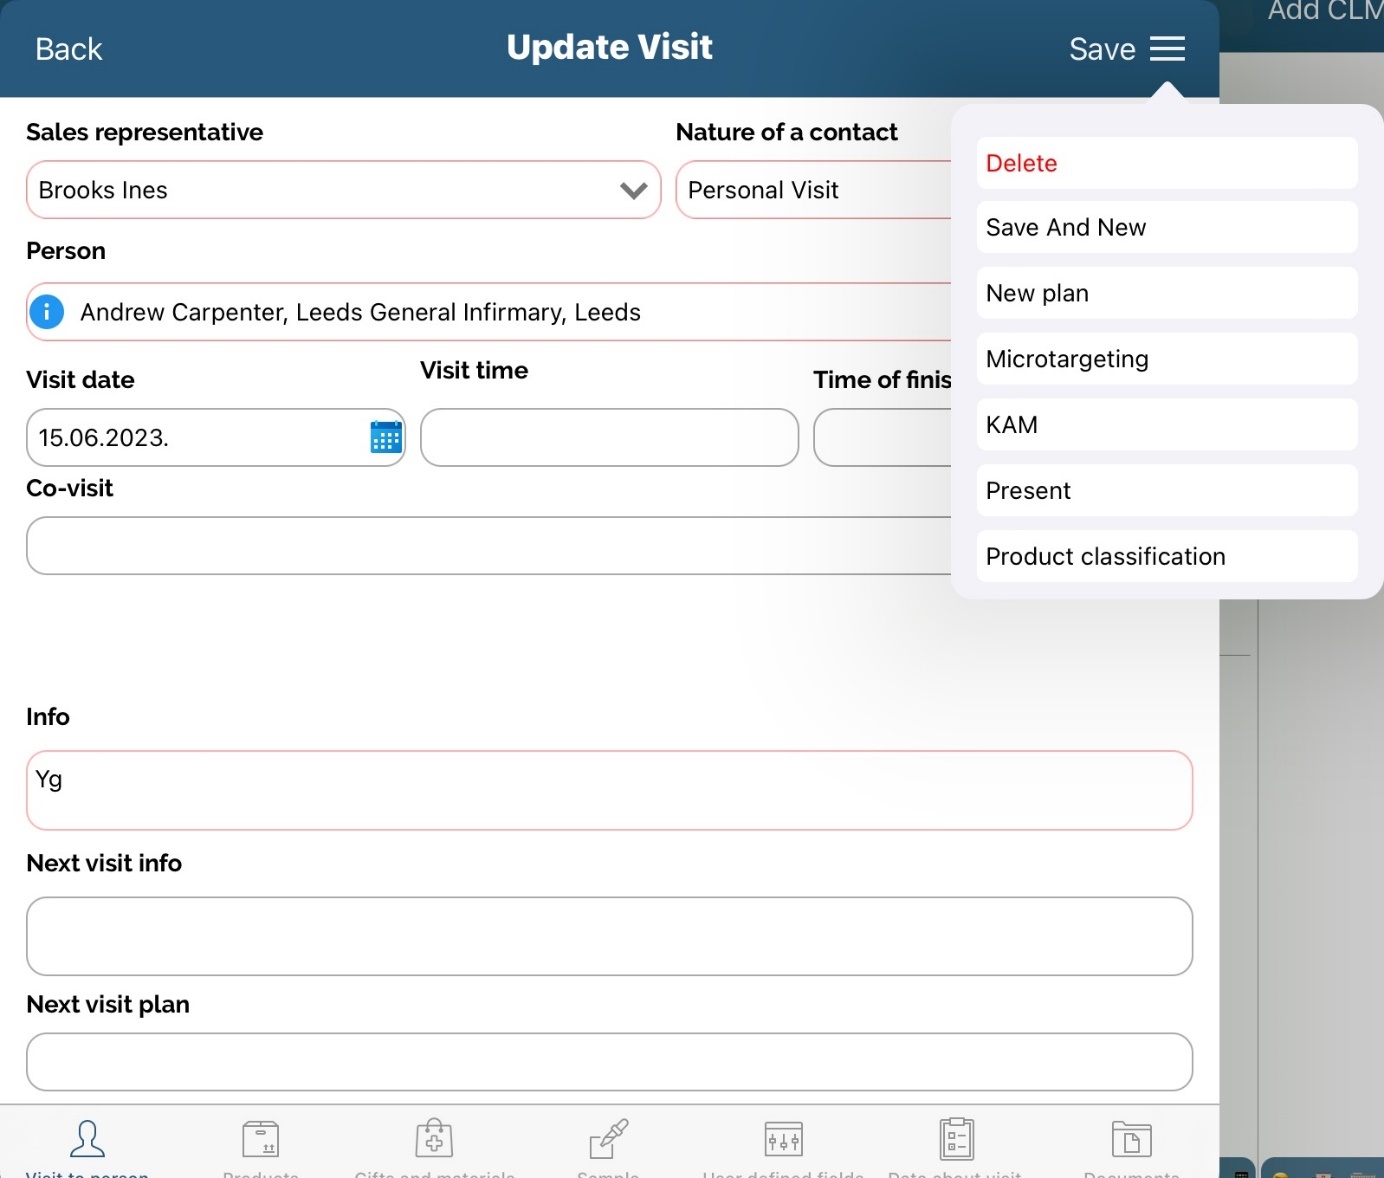
Task: Expand the Sales representative dropdown
Action: 633,190
